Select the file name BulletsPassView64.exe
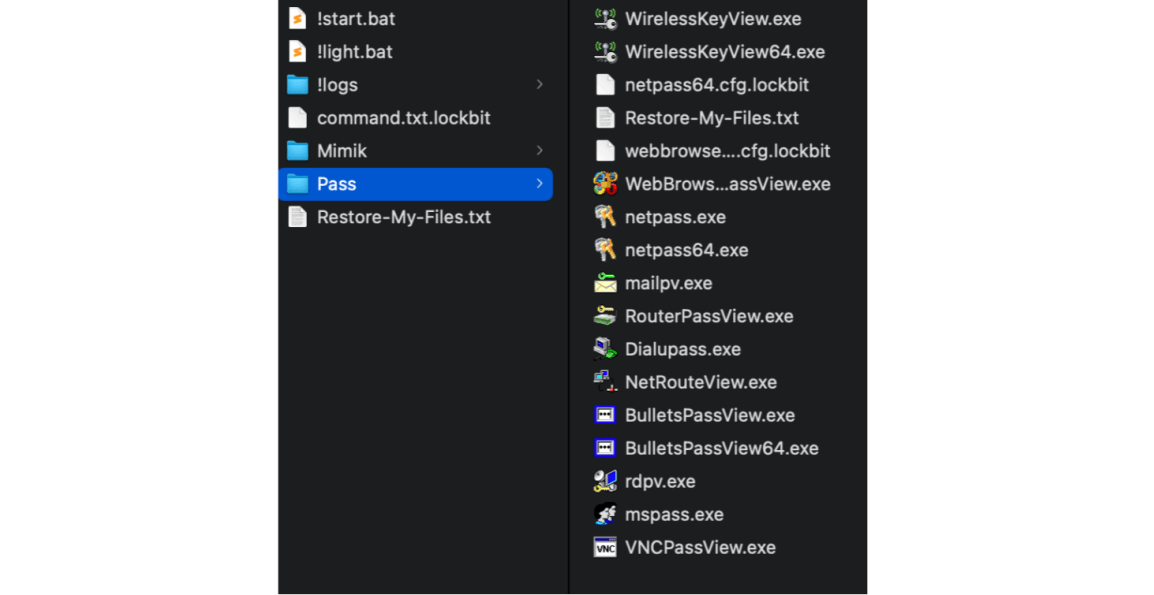Screen dimensions: 1154x595 point(722,448)
